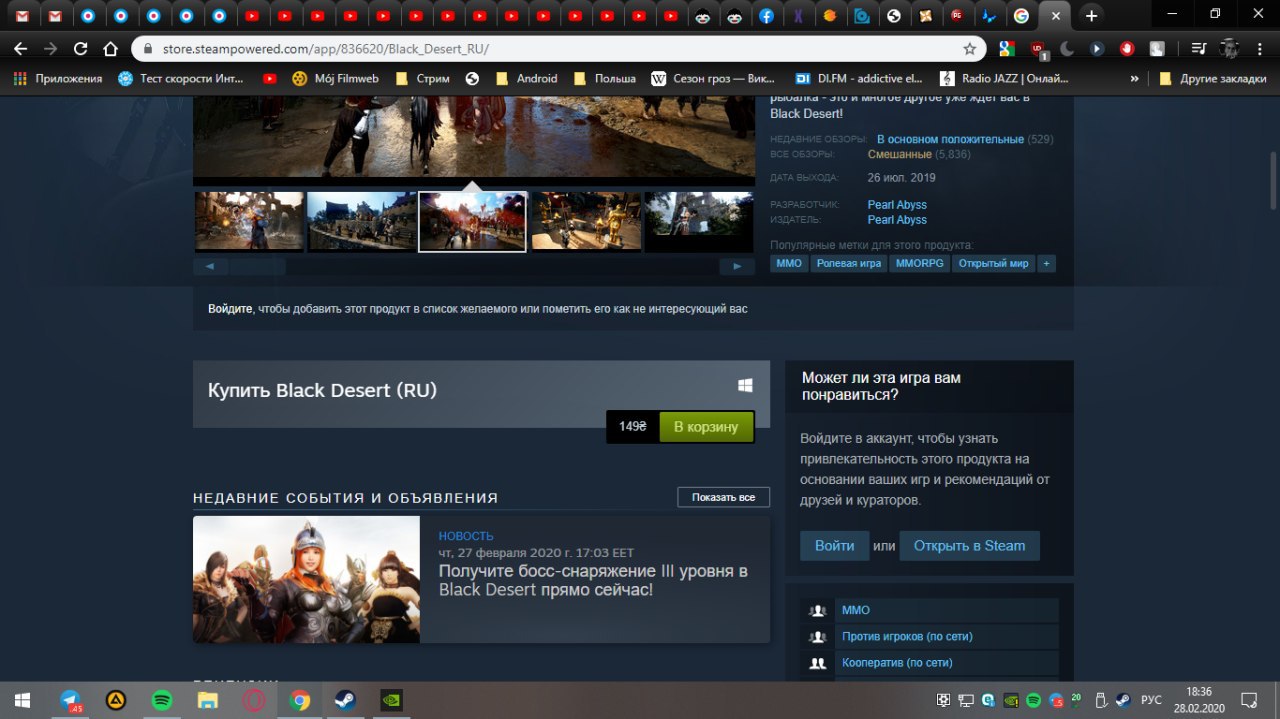Open the Windows Start menu
Screen dimensions: 1280x719
[x=22, y=700]
